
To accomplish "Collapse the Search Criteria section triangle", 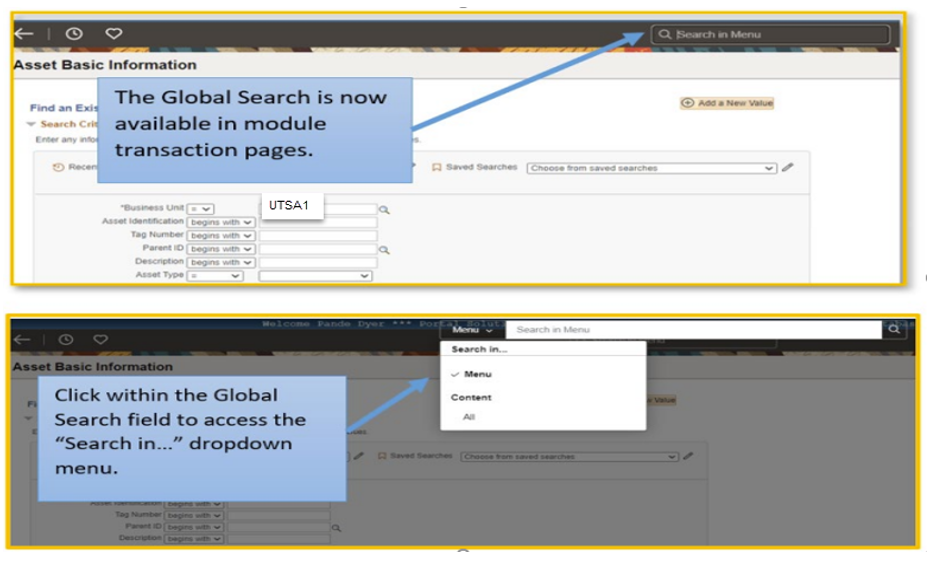I will [x=31, y=124].
